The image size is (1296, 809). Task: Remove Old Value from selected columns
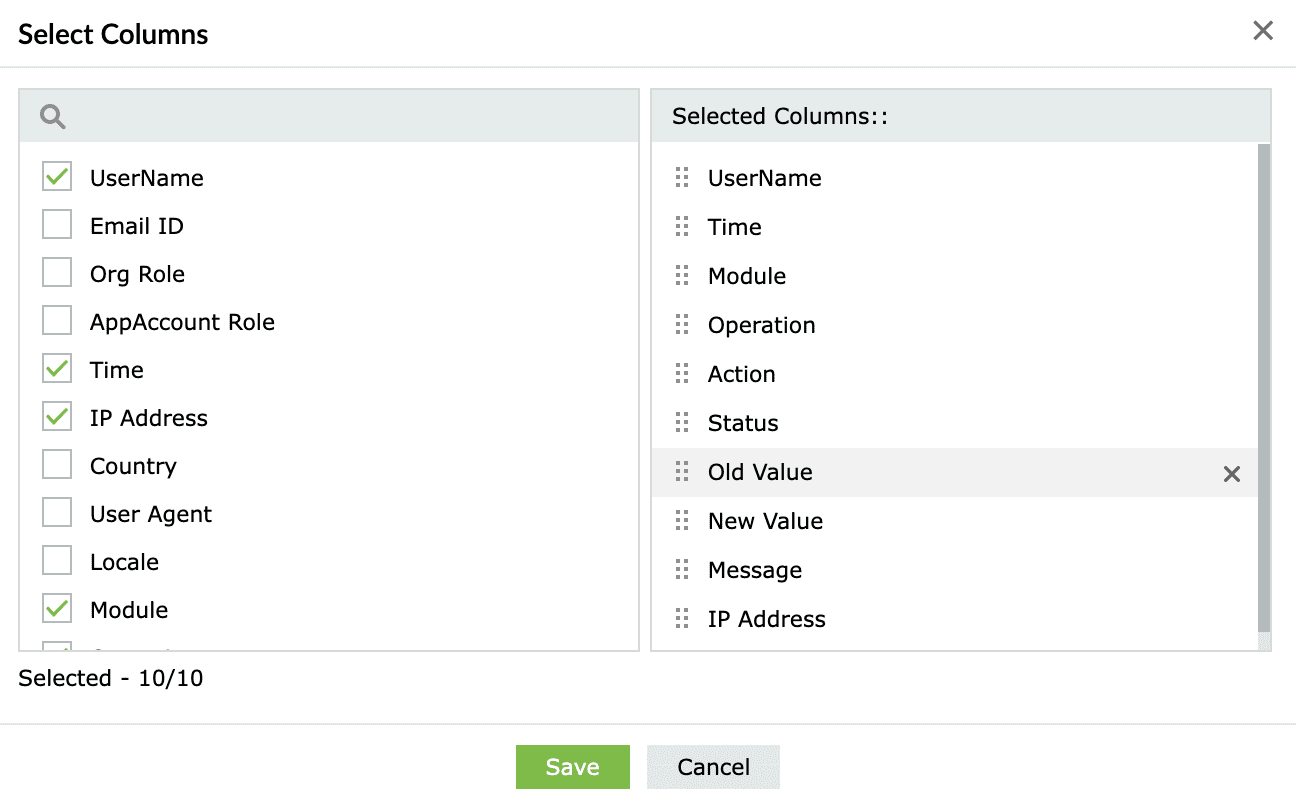coord(1232,474)
